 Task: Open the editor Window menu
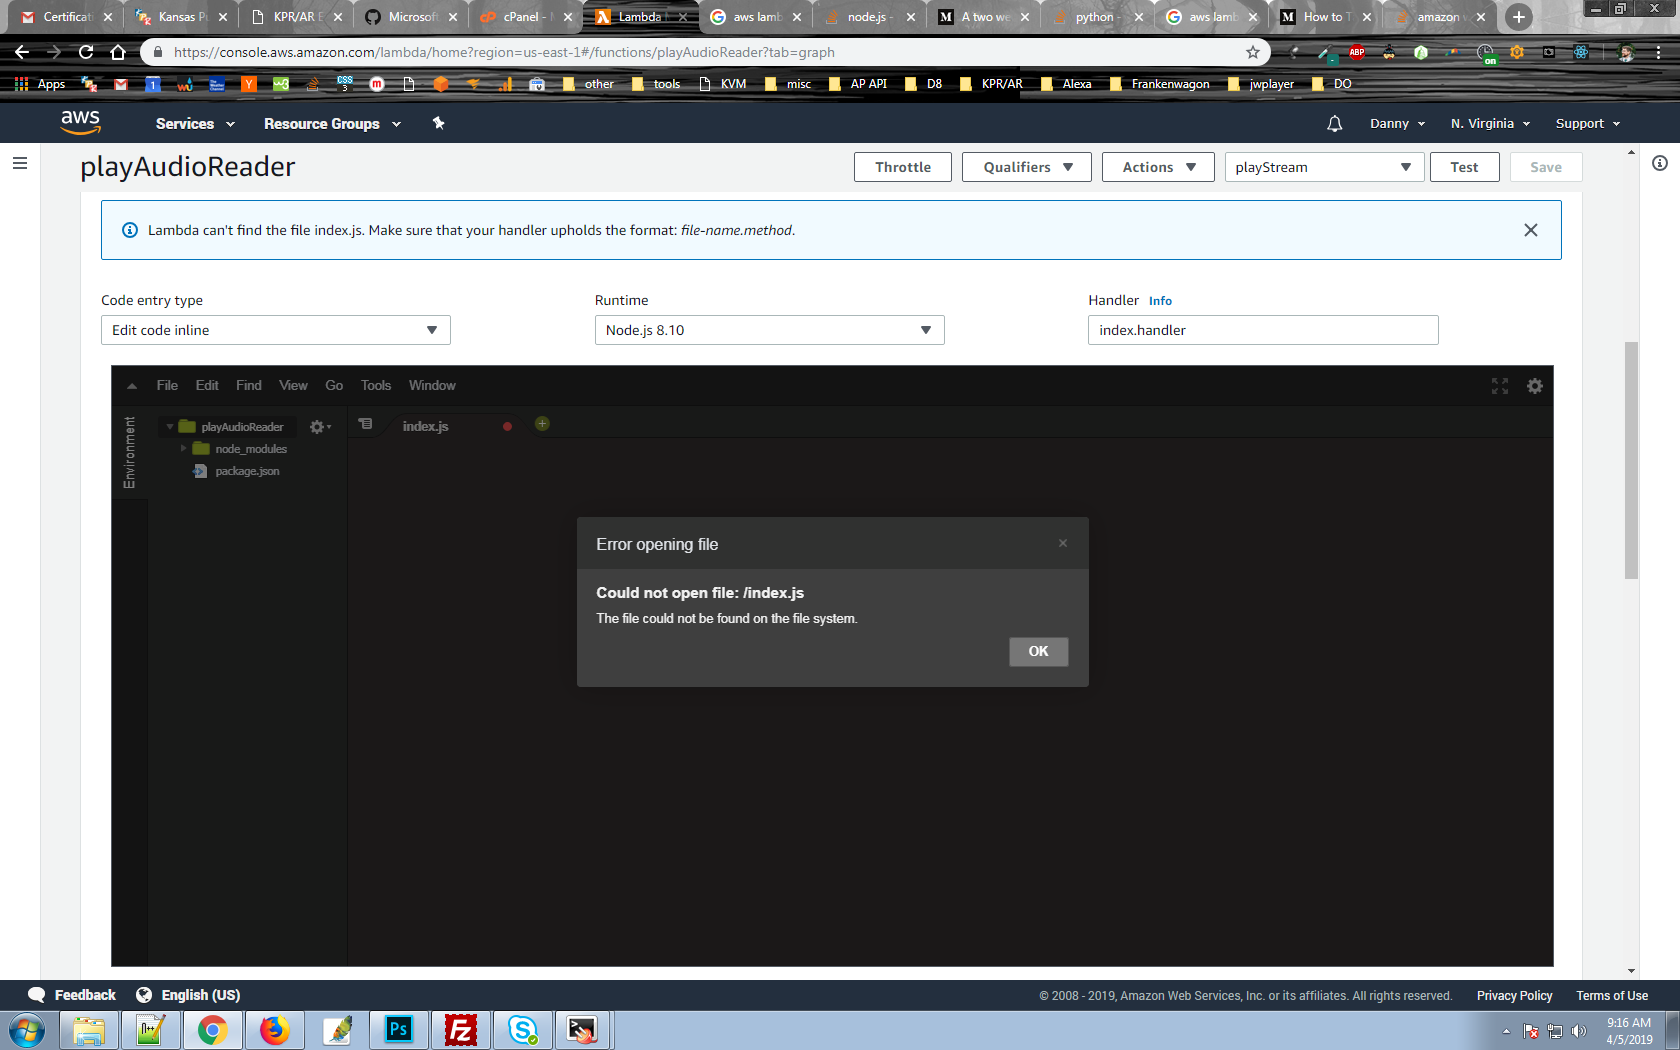(x=432, y=386)
